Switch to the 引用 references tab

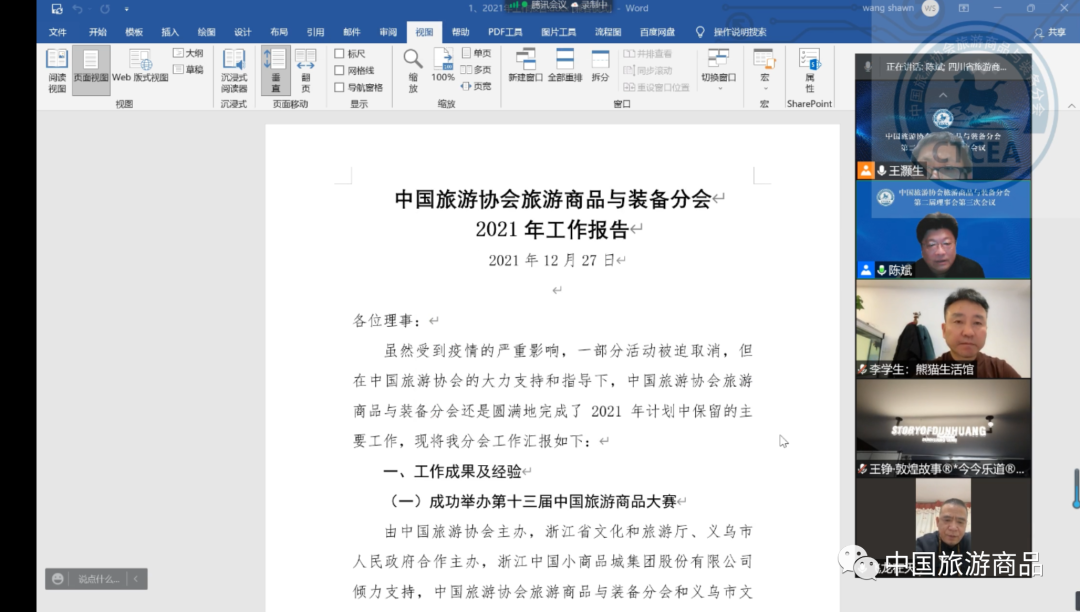[x=315, y=32]
